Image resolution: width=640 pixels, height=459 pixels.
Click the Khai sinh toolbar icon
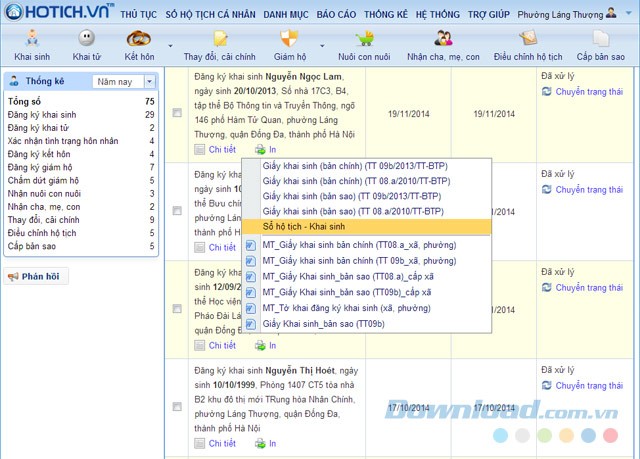31,41
